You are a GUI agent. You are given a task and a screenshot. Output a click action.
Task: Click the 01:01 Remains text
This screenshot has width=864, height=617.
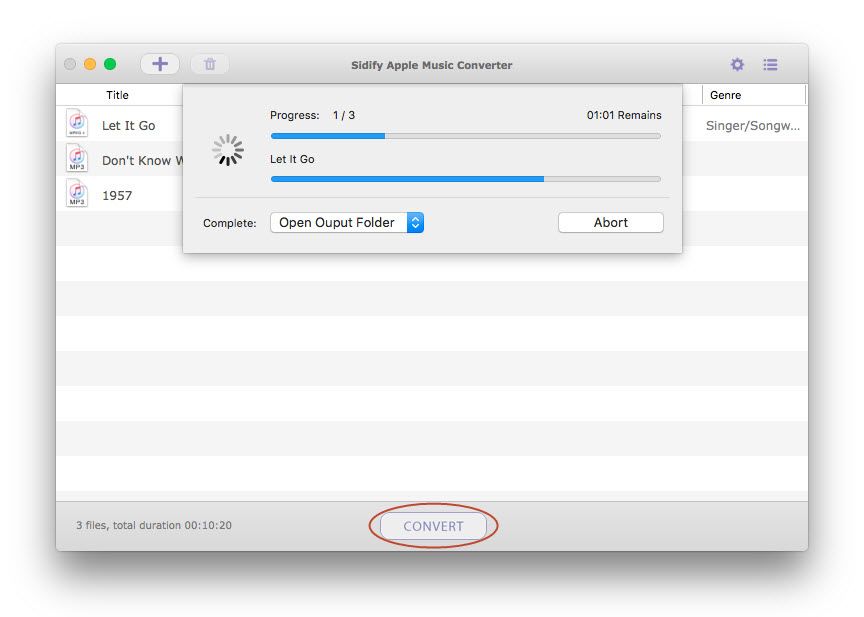coord(624,115)
